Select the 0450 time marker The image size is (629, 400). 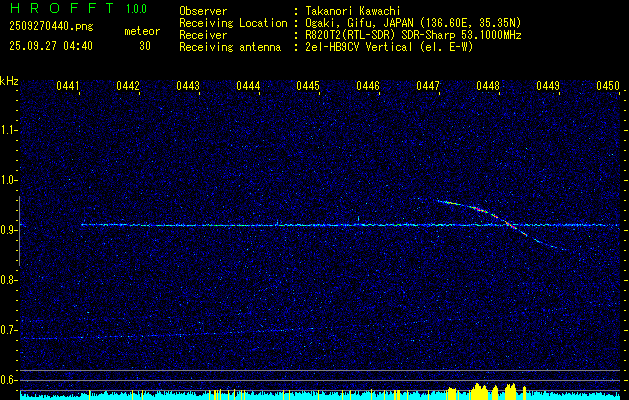(x=608, y=87)
